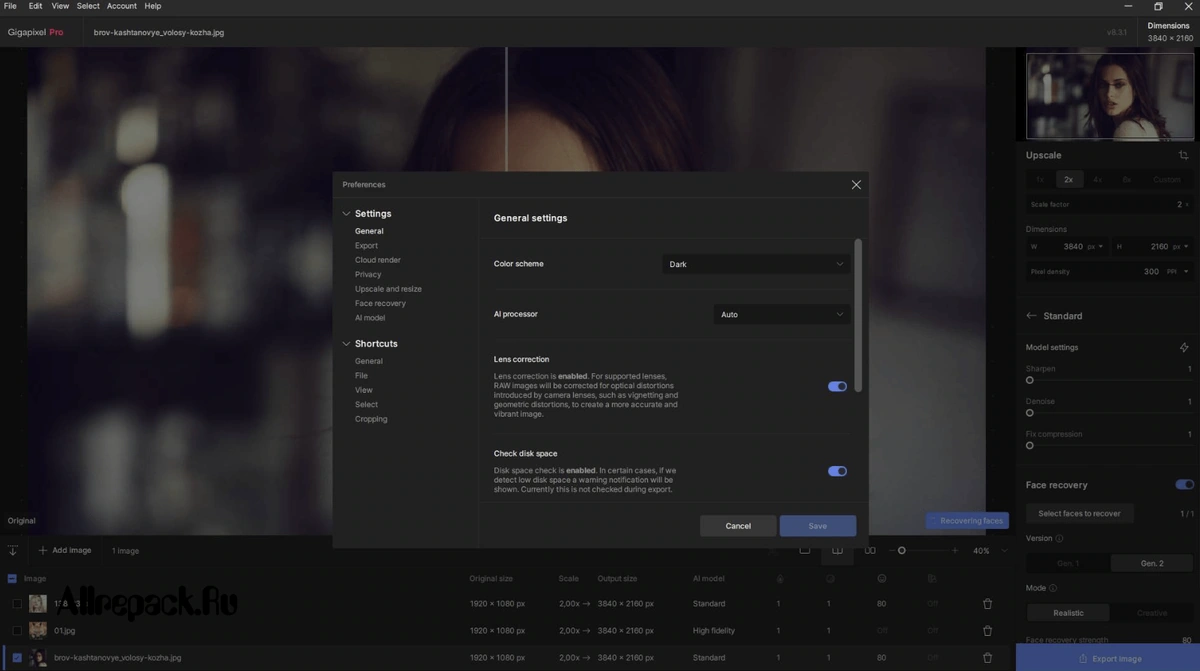
Task: Collapse the image list with the down-arrow icon
Action: 13,551
